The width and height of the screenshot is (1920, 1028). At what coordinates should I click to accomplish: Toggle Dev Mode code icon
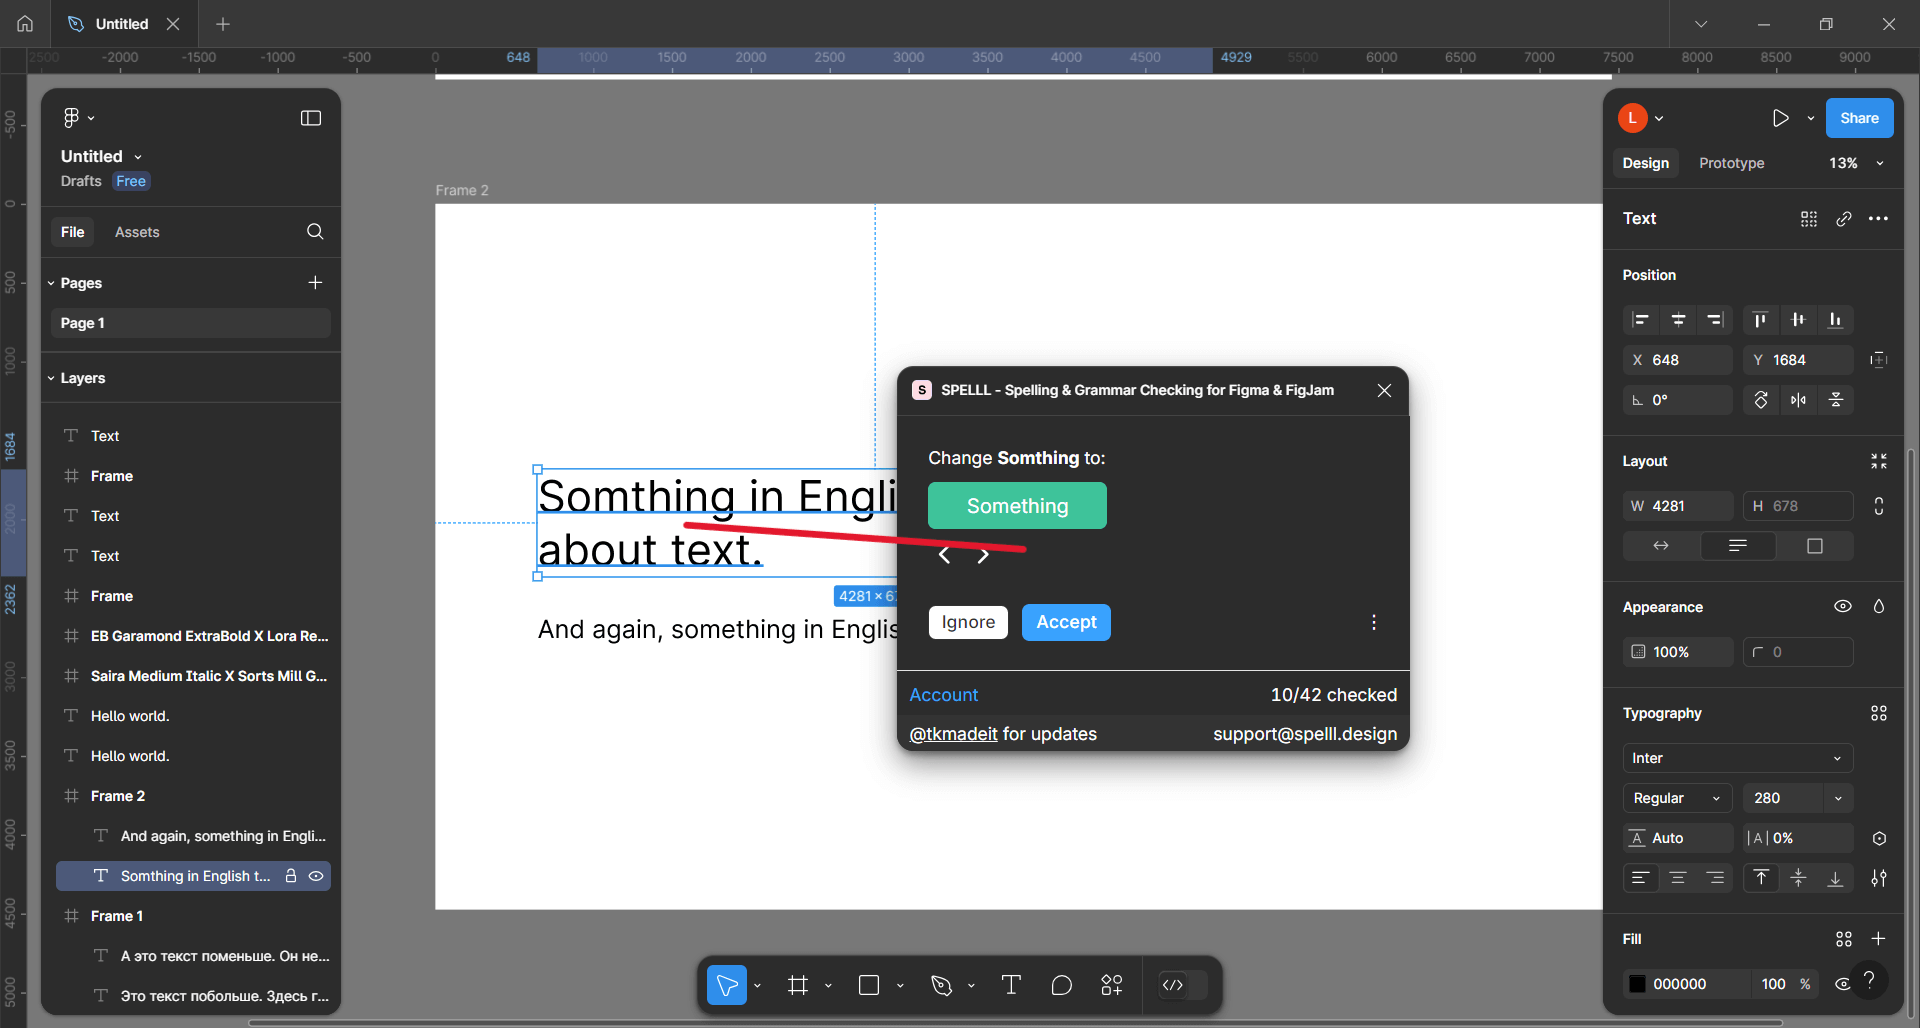1173,985
